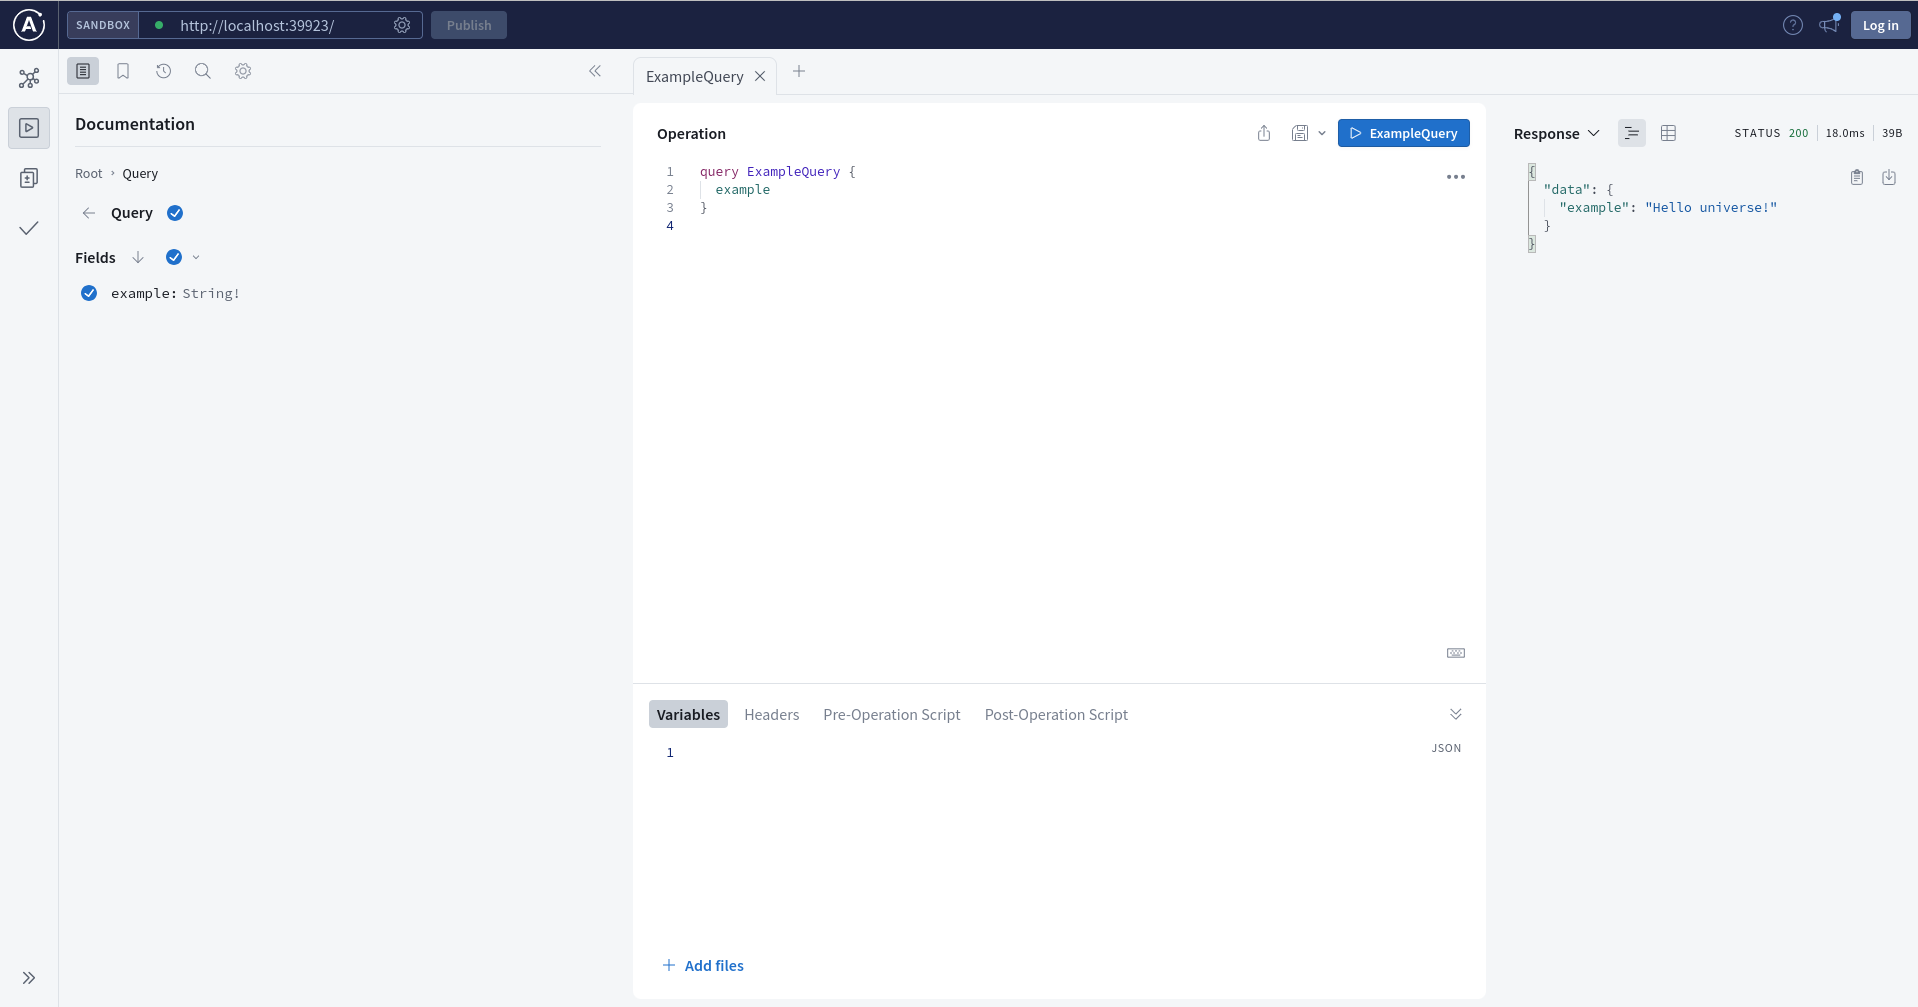Download the response data

pyautogui.click(x=1889, y=177)
